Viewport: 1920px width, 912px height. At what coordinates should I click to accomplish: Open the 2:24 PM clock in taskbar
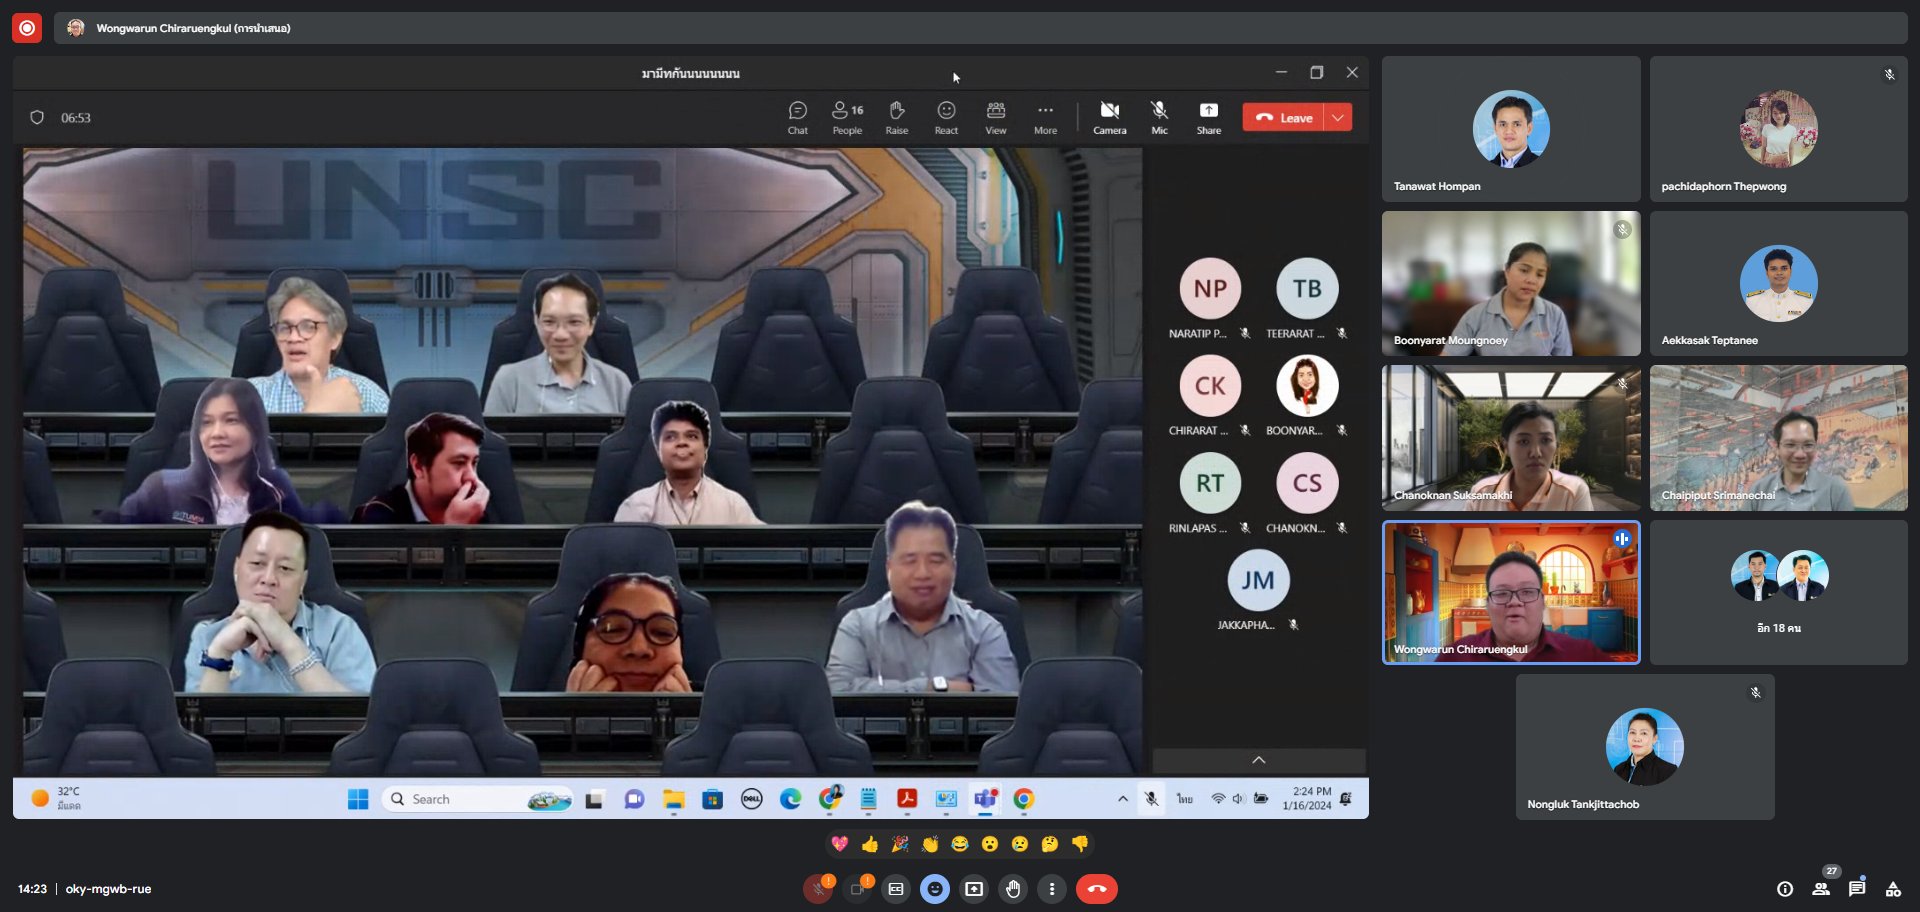coord(1307,798)
